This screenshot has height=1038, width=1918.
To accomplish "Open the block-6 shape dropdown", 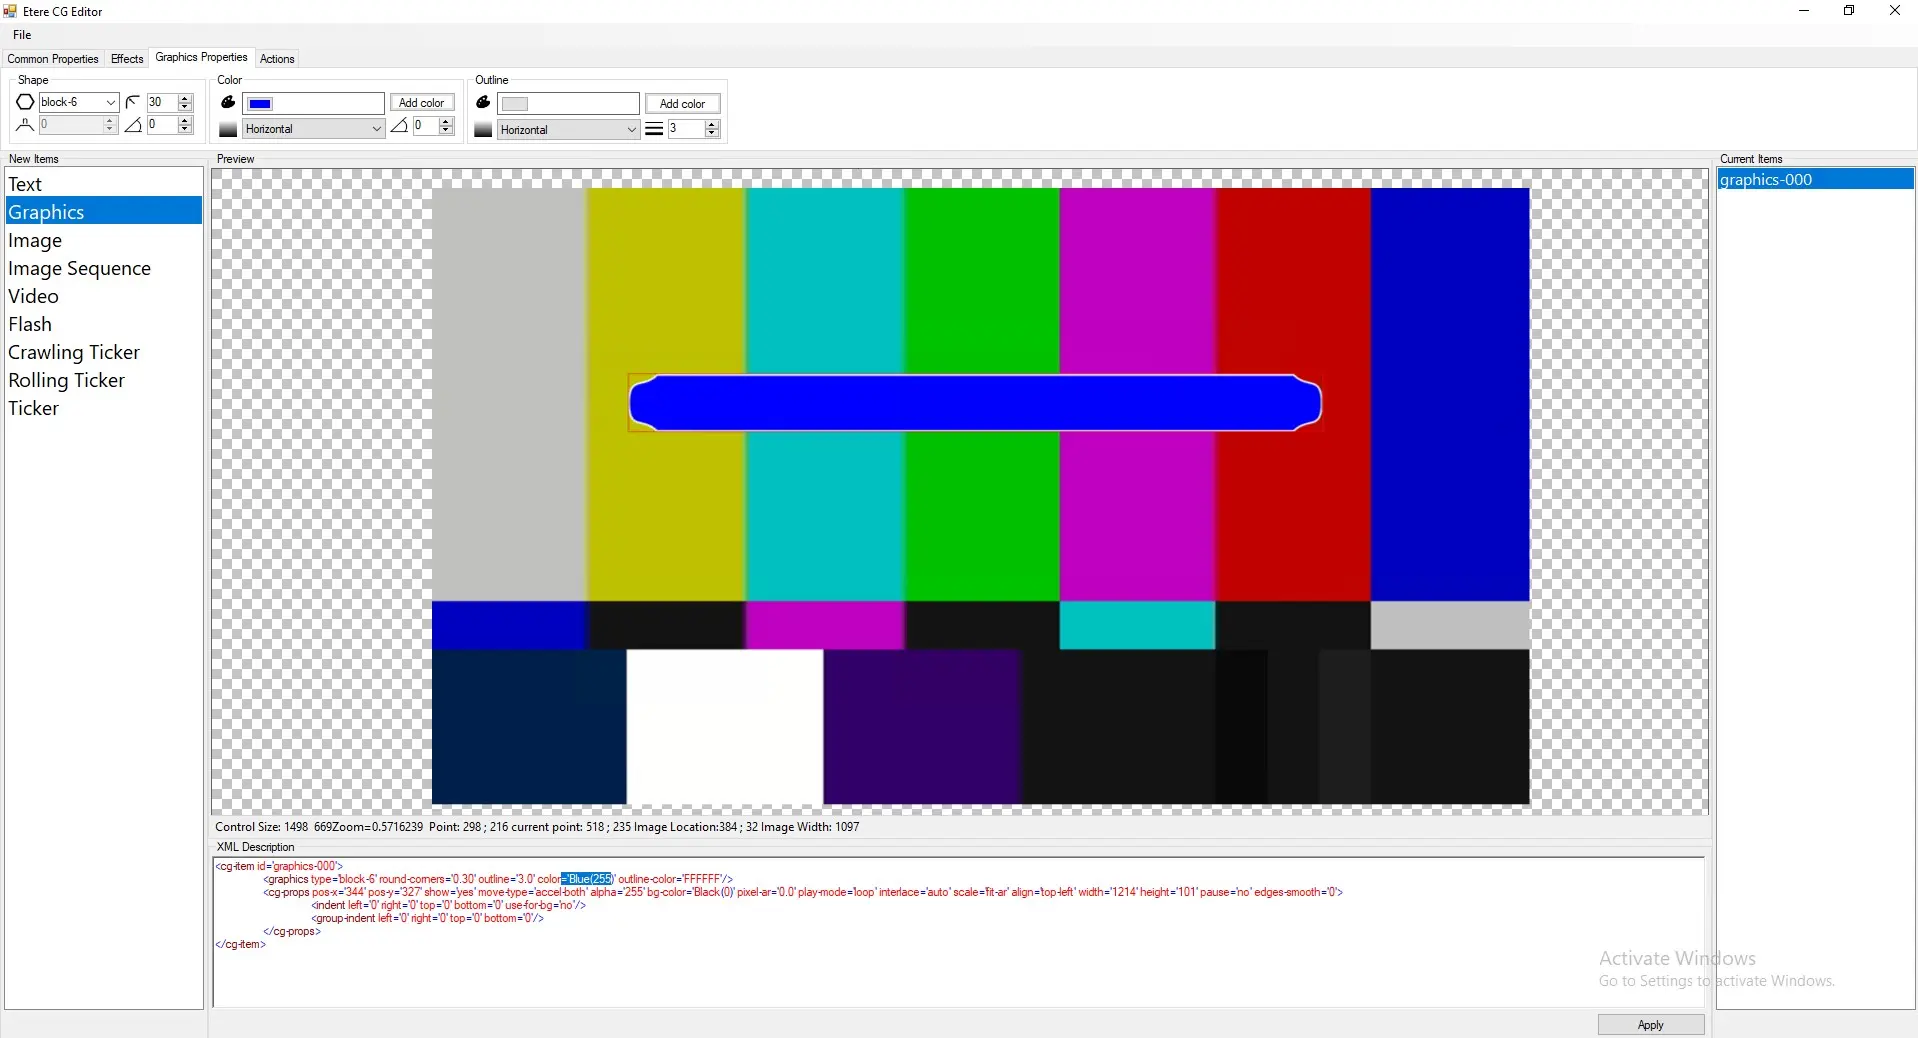I will pyautogui.click(x=110, y=102).
